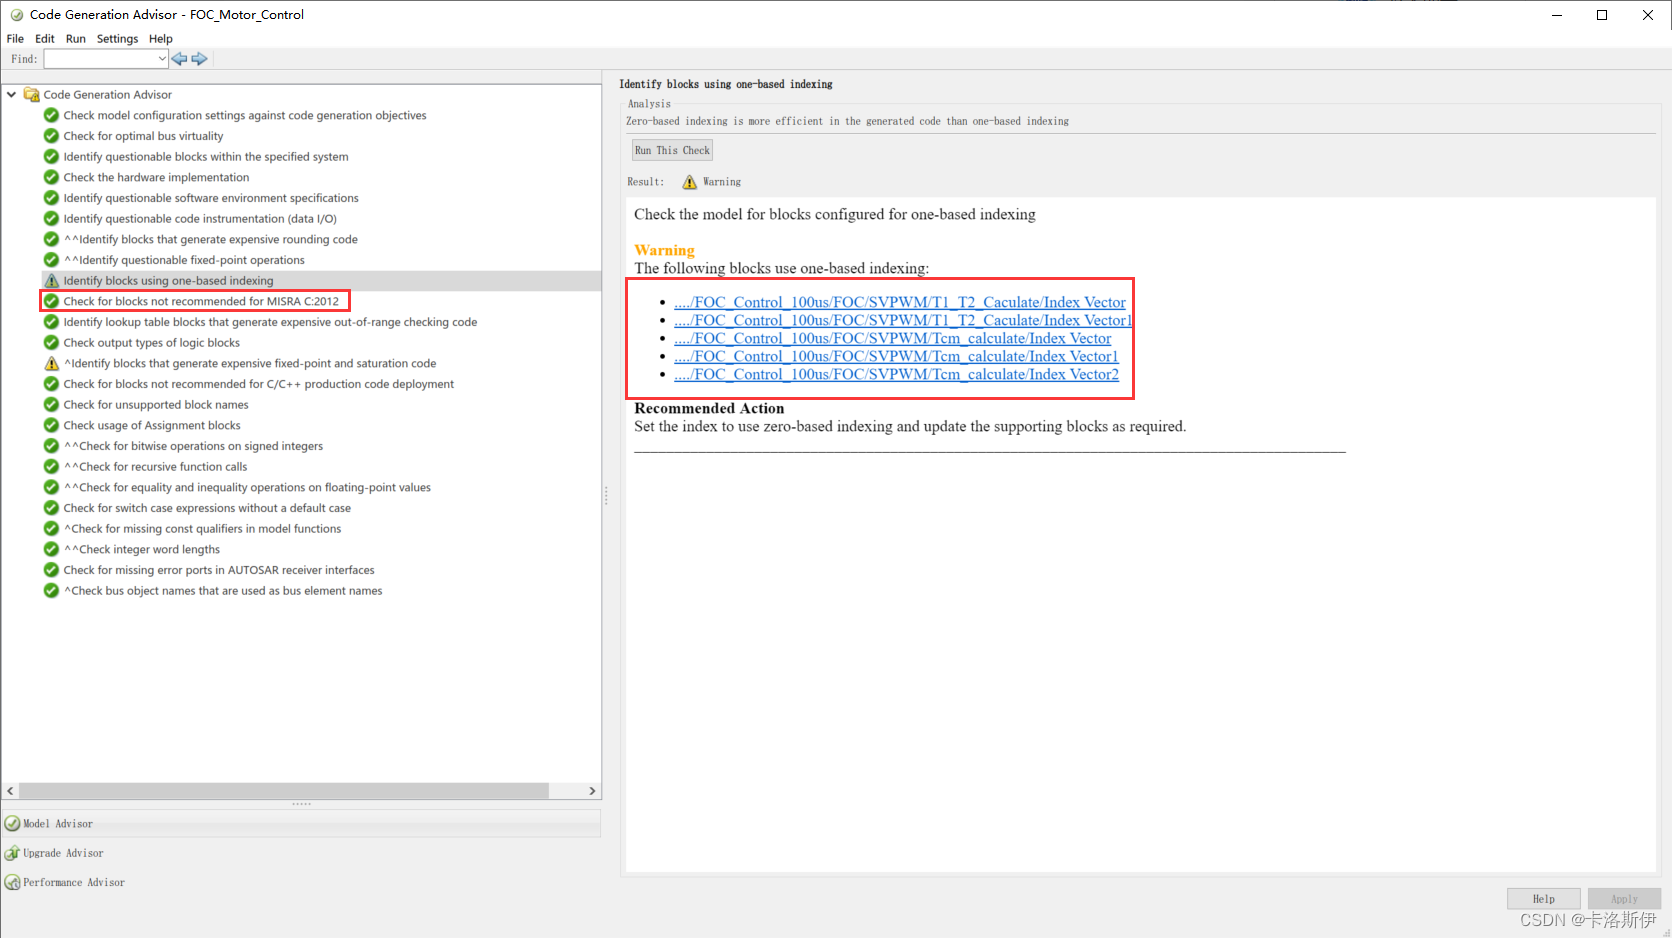The height and width of the screenshot is (938, 1672).
Task: Click the forward arrow next to Find
Action: [x=199, y=59]
